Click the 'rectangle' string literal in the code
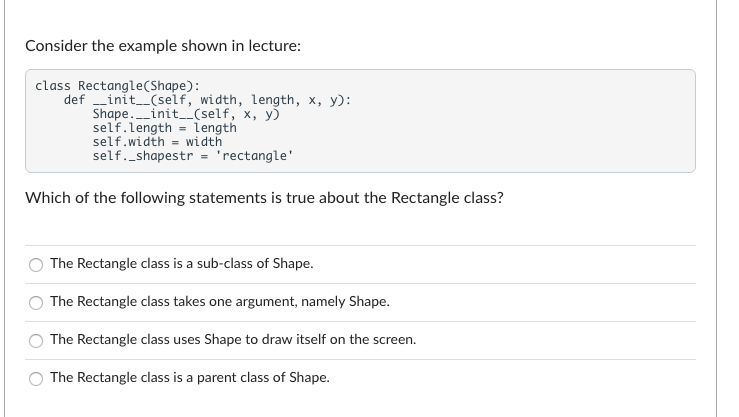The height and width of the screenshot is (417, 739). 256,156
